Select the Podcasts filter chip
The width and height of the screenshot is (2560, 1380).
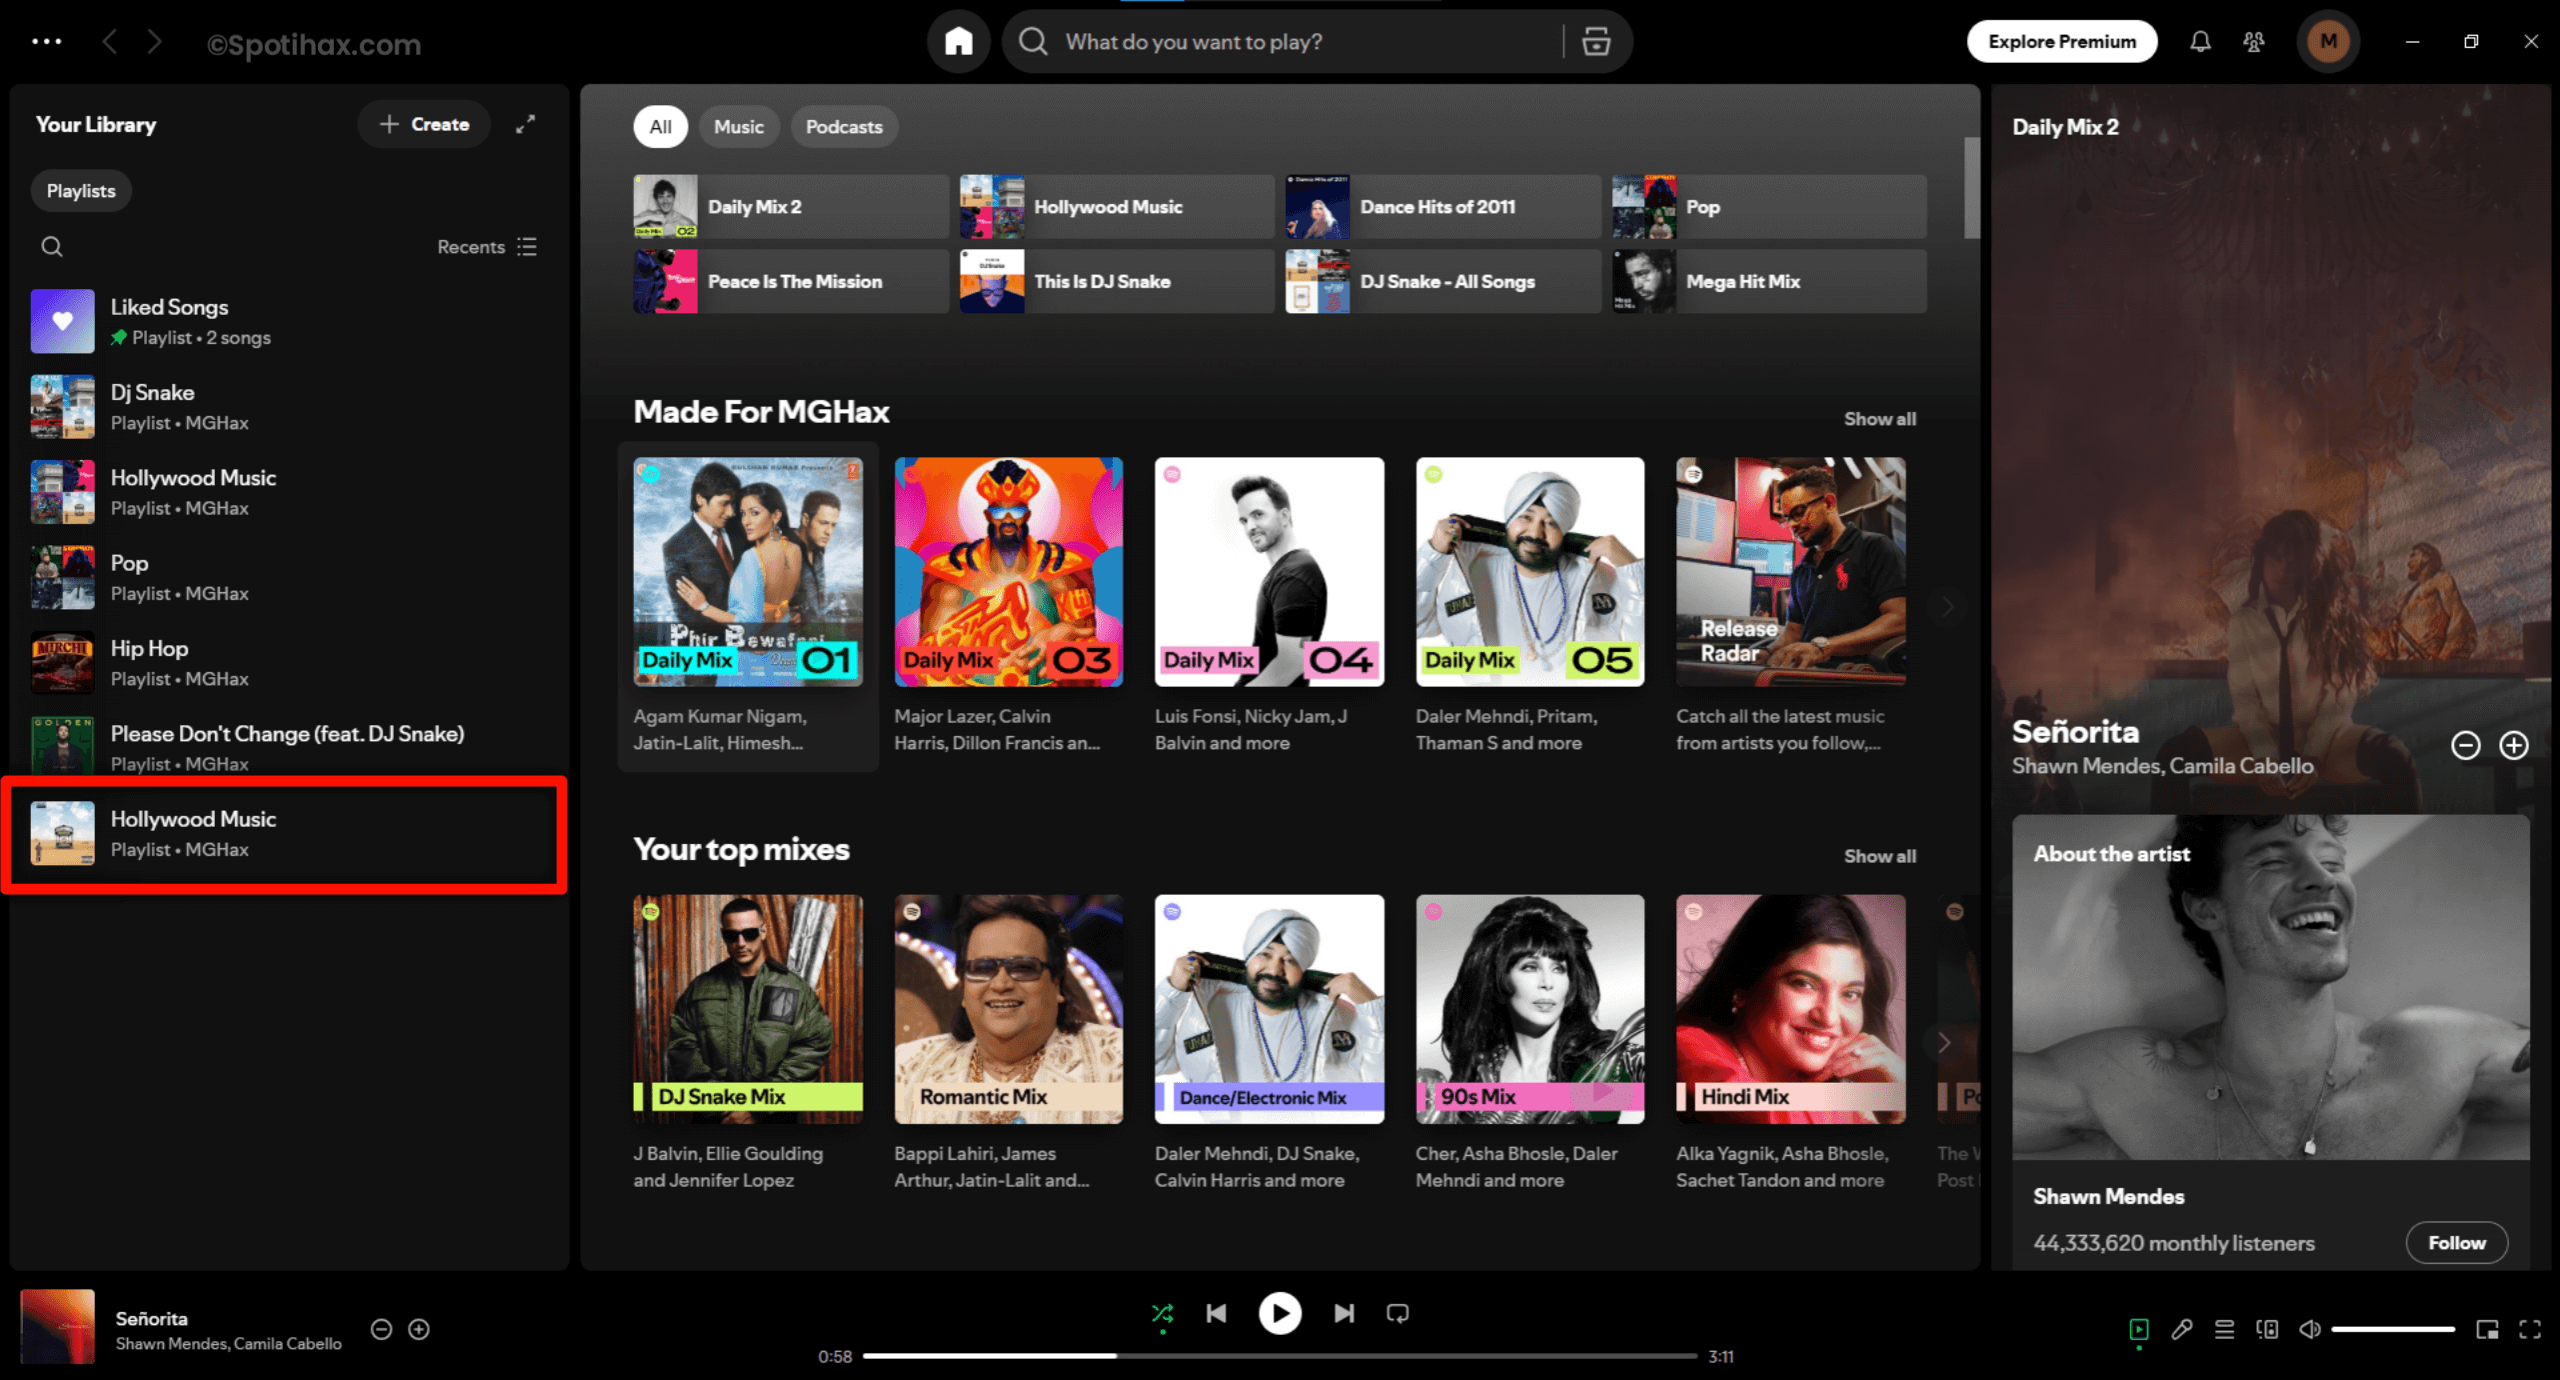(844, 127)
